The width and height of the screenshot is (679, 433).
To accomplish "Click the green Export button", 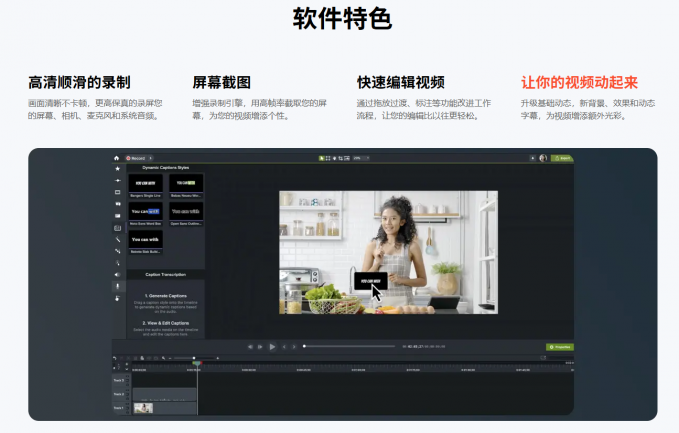I will (562, 158).
